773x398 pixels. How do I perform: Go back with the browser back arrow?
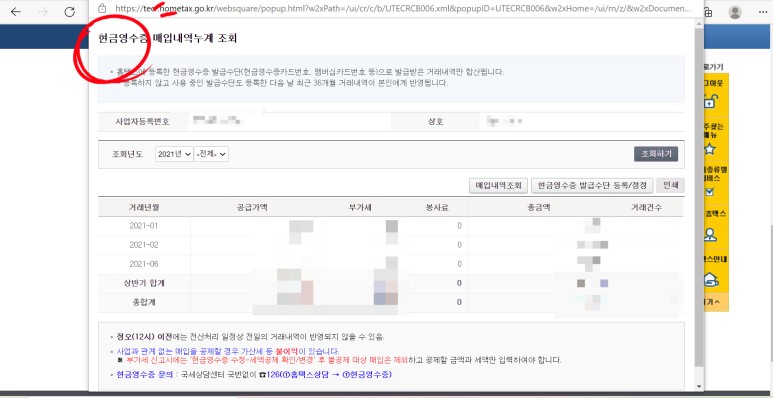(x=16, y=12)
